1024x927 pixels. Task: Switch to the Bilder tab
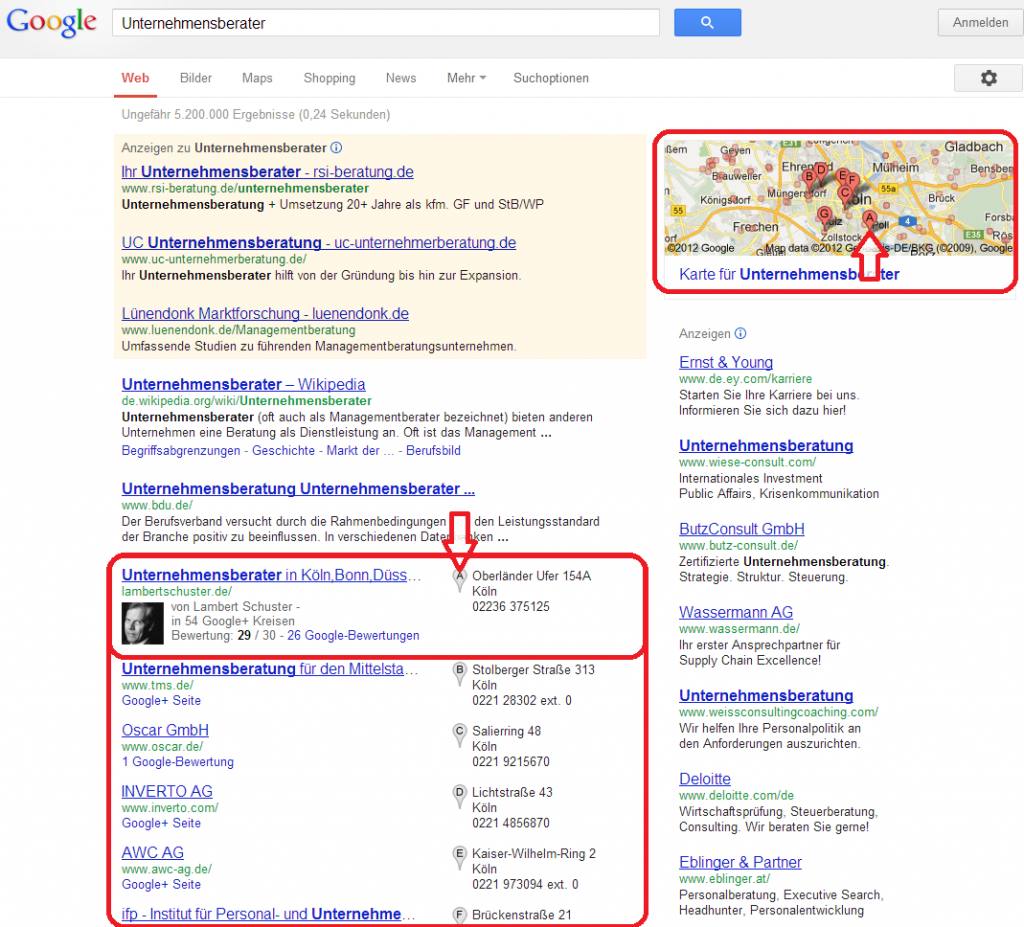coord(196,78)
